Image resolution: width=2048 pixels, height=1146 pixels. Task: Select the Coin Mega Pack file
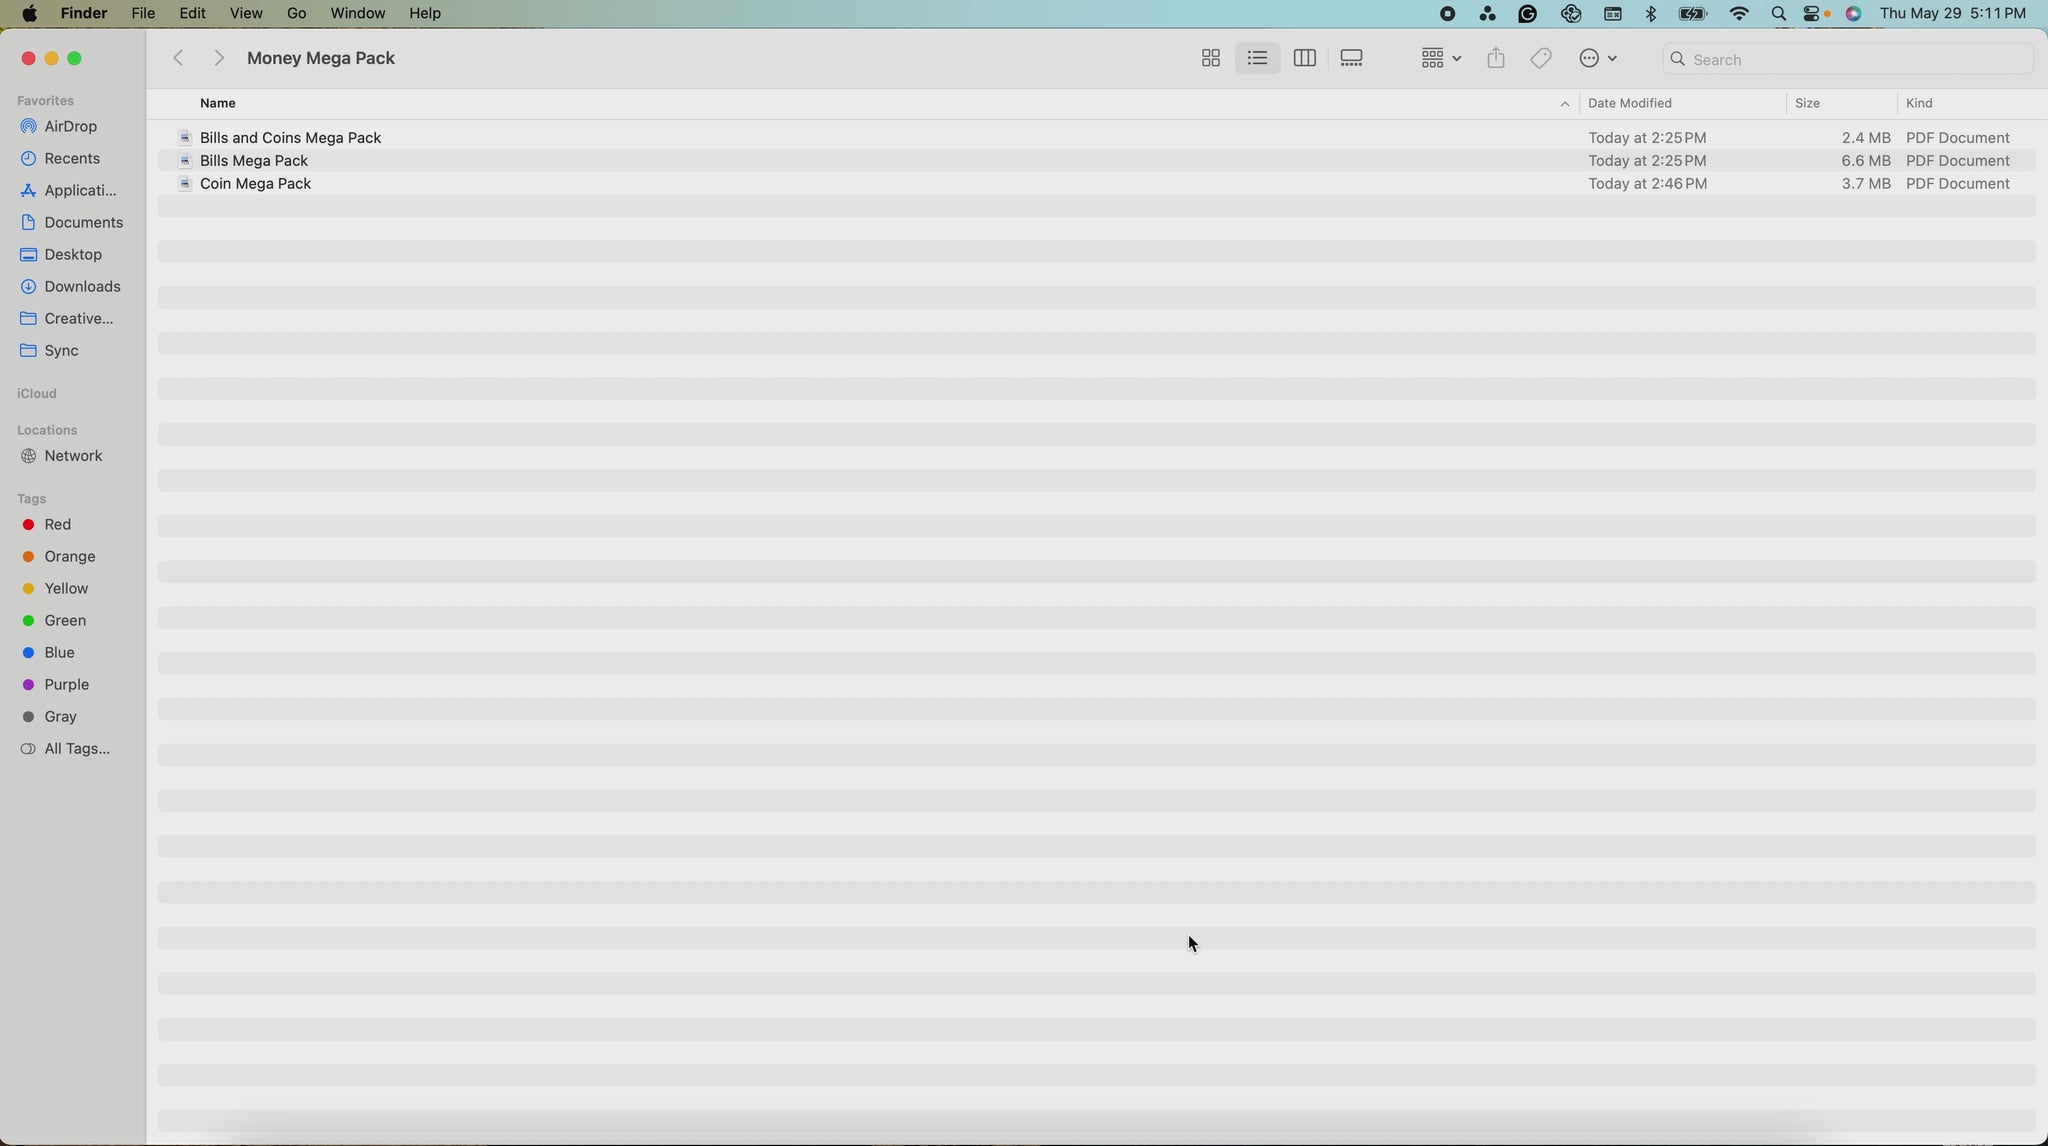(x=255, y=184)
